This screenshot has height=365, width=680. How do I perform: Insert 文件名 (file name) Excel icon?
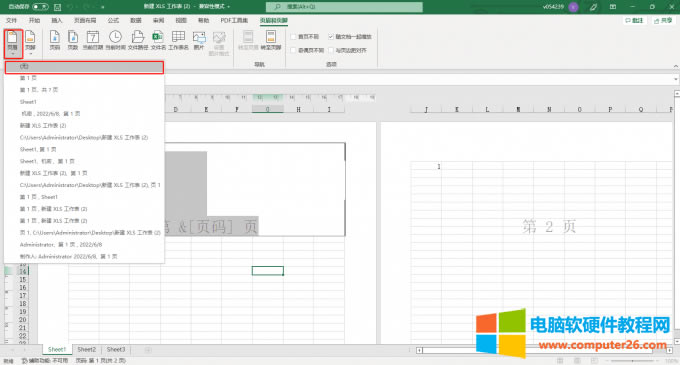[158, 40]
